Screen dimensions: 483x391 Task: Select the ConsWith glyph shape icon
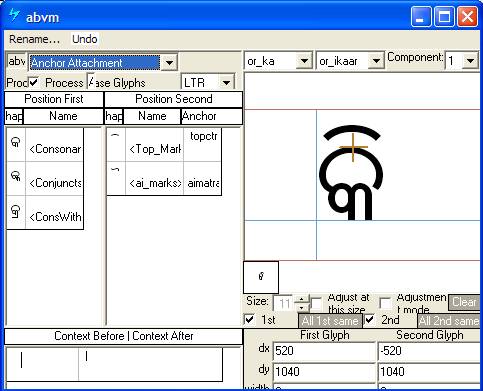pos(16,211)
